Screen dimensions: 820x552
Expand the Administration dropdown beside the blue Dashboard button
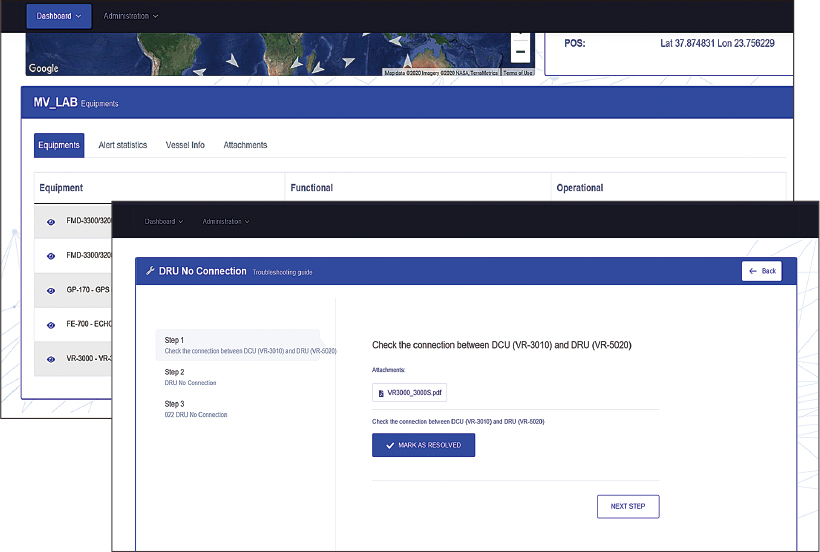pyautogui.click(x=131, y=16)
